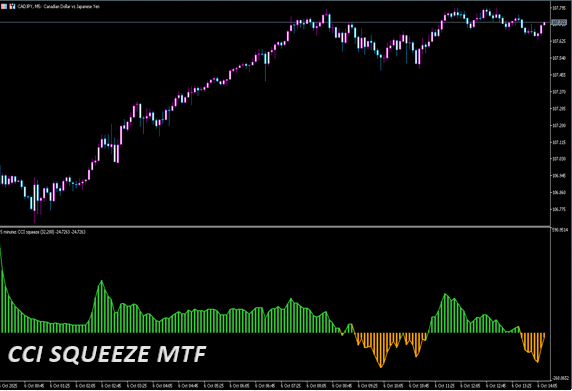Click the 6 Oct 02:05 time label

pos(85,386)
